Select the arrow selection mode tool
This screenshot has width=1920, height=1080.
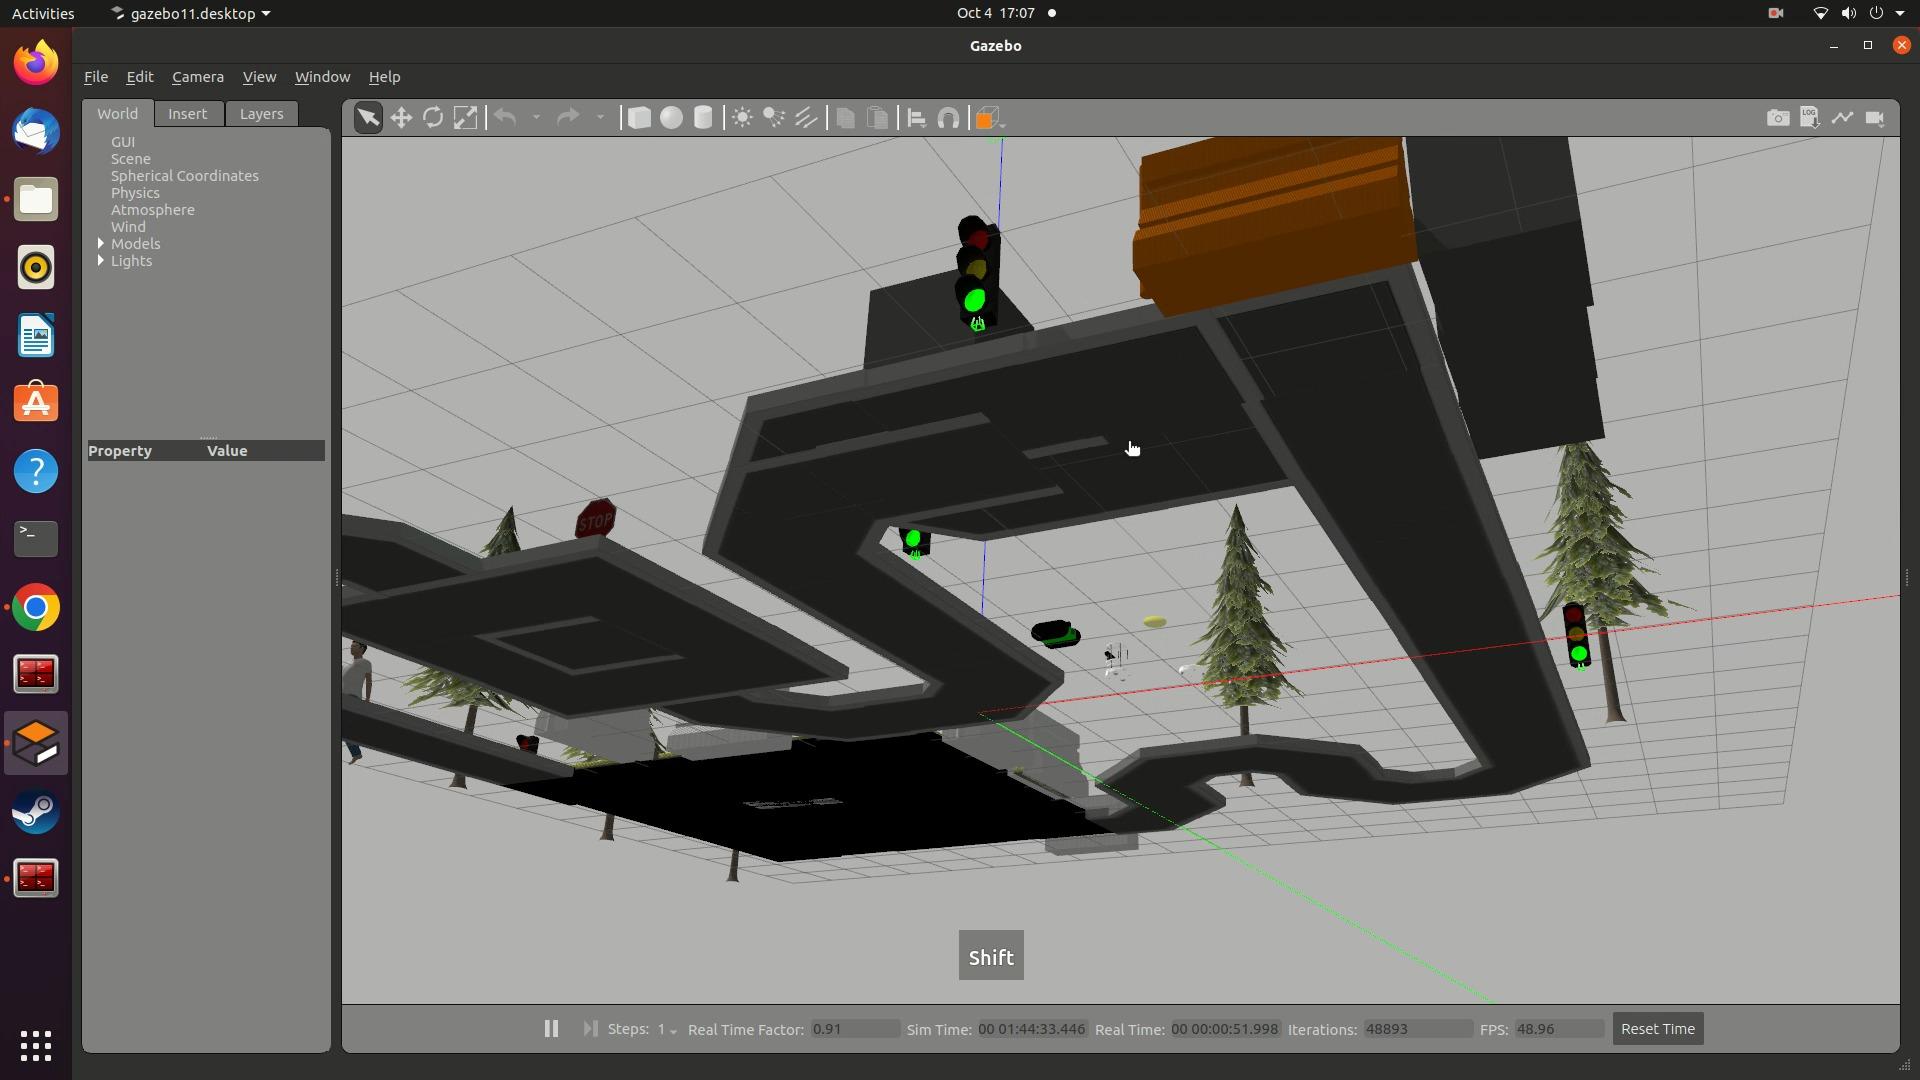click(x=368, y=118)
